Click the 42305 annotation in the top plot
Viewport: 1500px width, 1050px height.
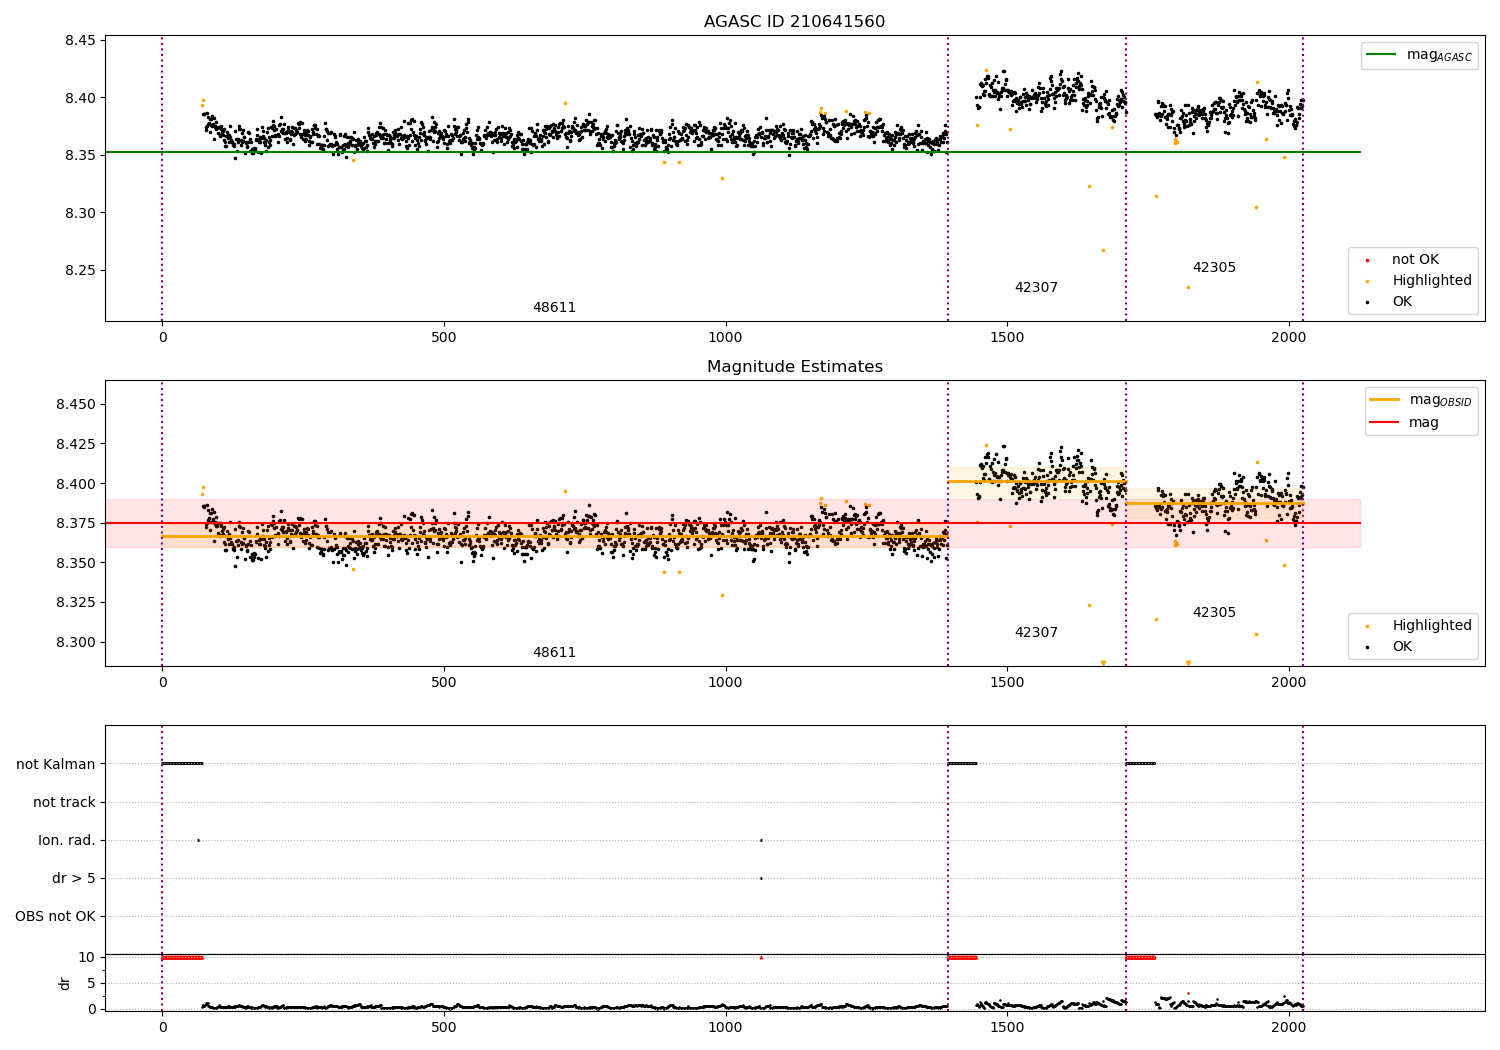[1214, 267]
